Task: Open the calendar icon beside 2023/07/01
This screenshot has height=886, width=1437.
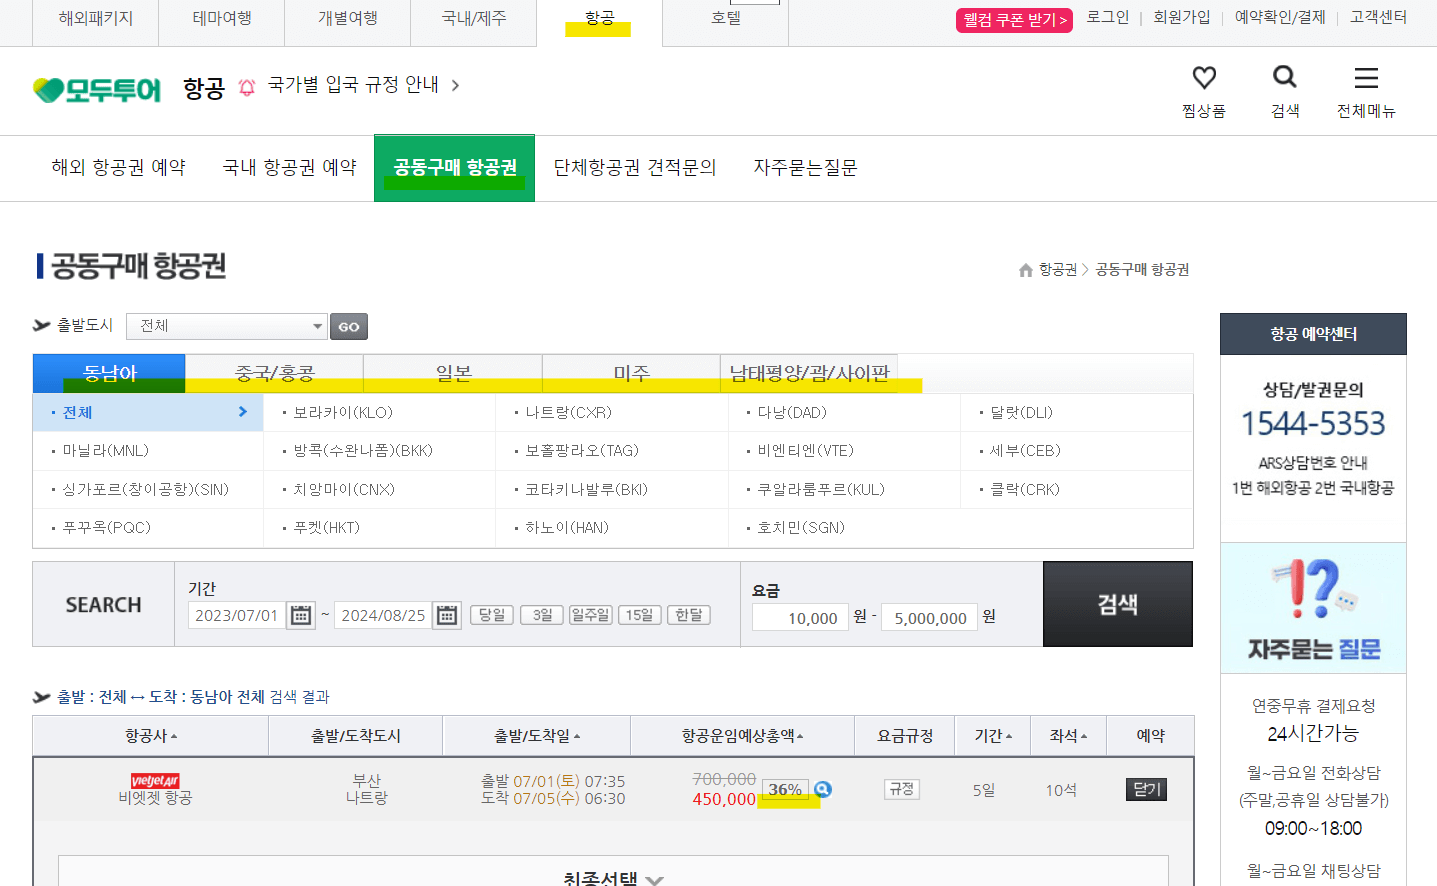Action: pos(301,615)
